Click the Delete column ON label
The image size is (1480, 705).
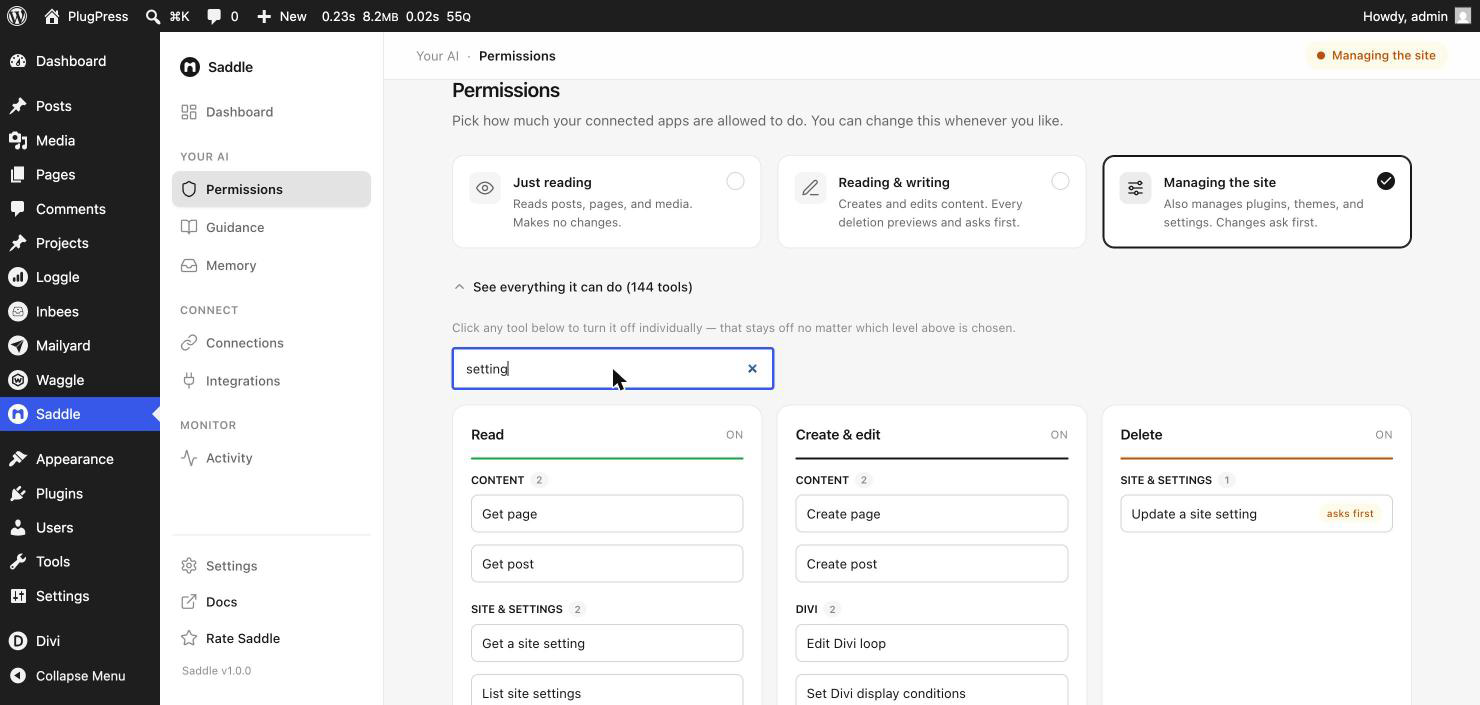coord(1384,435)
